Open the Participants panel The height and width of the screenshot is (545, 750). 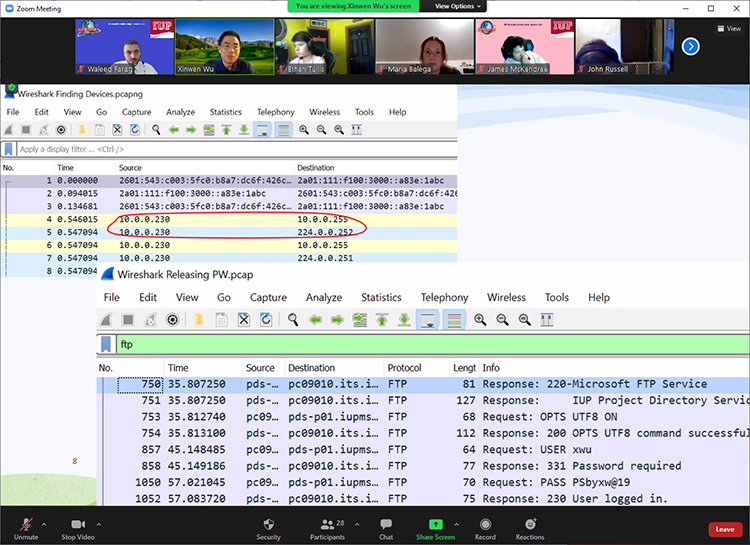pyautogui.click(x=327, y=529)
